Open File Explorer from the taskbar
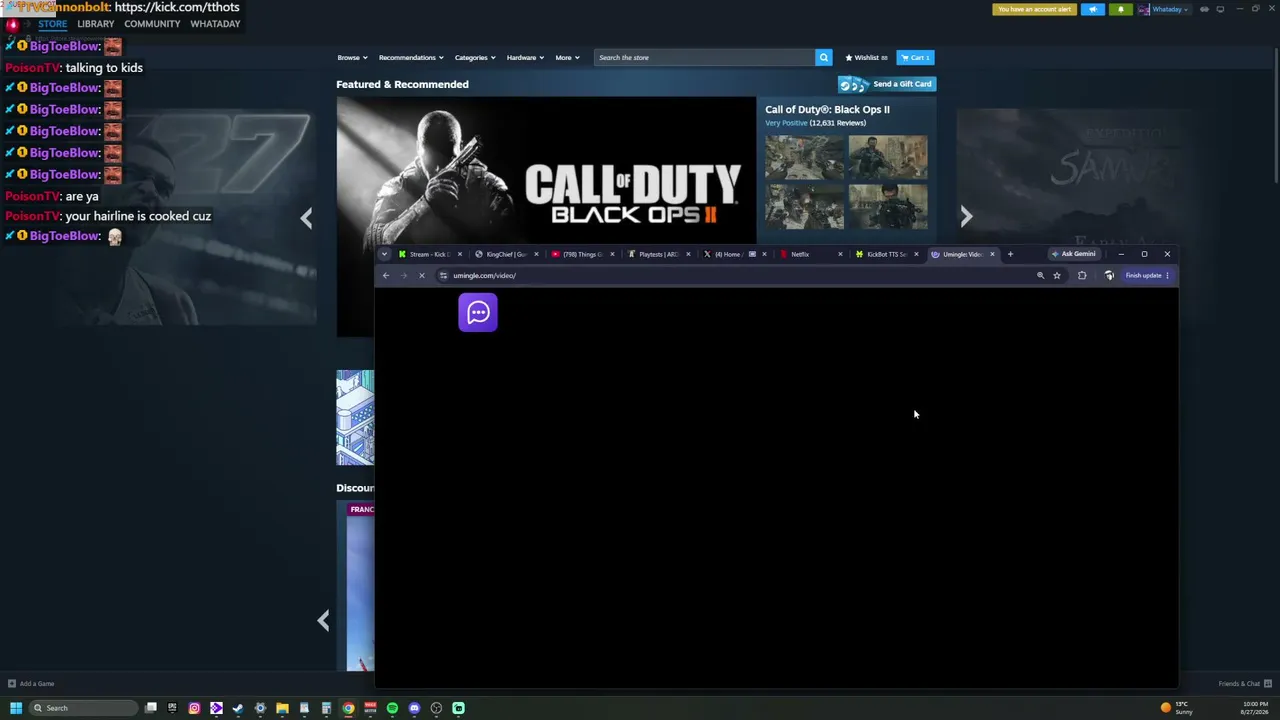1280x720 pixels. [x=282, y=708]
